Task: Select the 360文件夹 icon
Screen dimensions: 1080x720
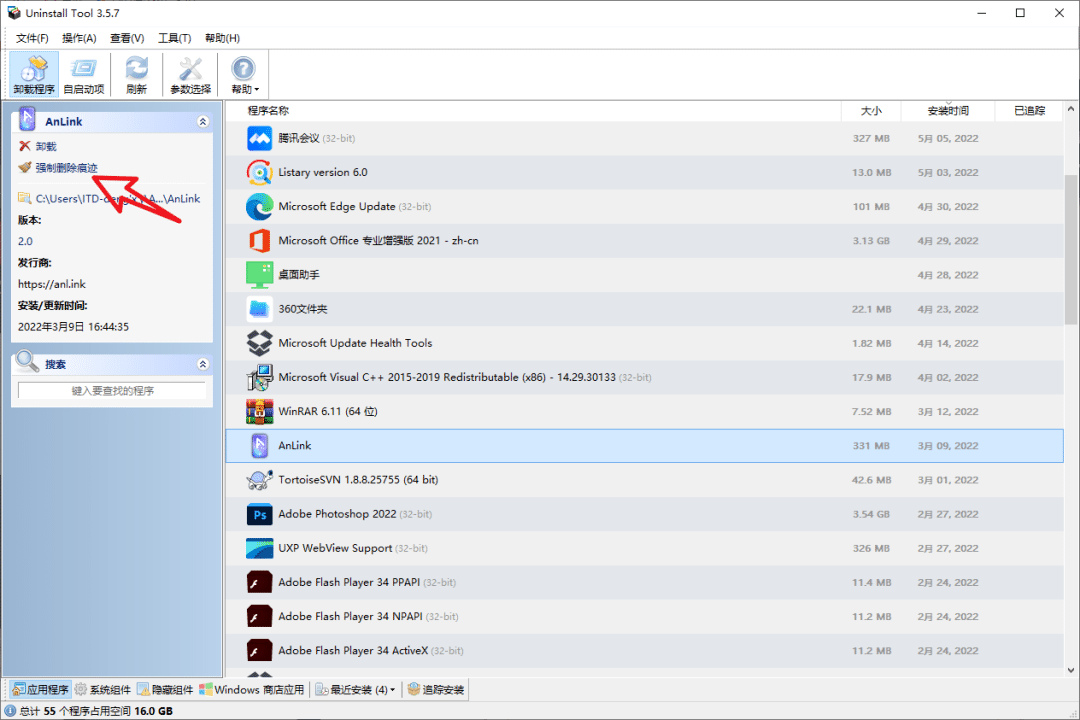Action: [x=259, y=309]
